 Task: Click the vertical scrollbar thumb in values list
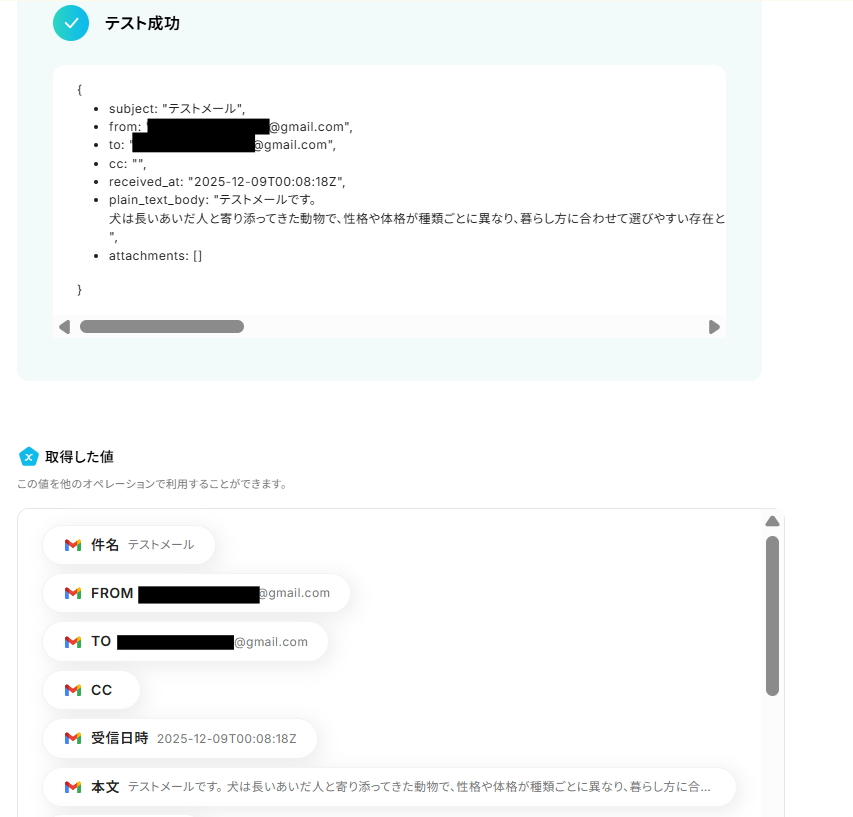(772, 616)
